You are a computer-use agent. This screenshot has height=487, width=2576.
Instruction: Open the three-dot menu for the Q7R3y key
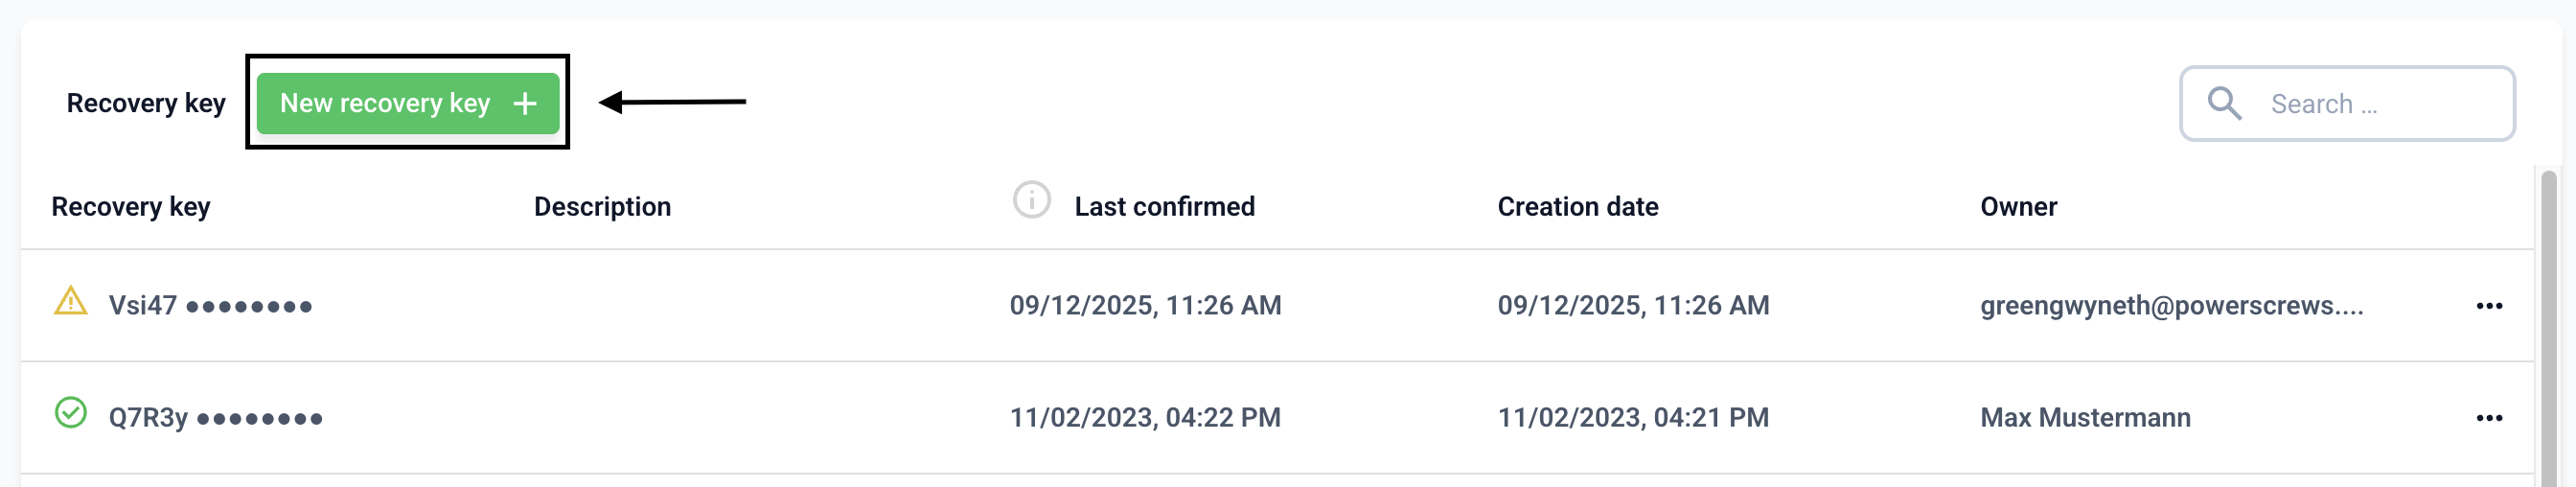pyautogui.click(x=2488, y=418)
